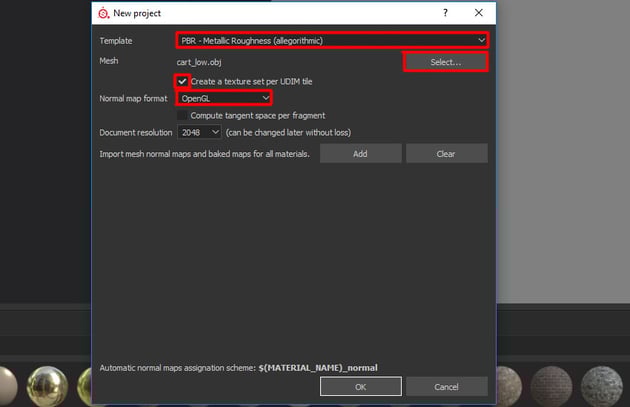Open the Document resolution 2048 dropdown
Viewport: 630px width, 407px height.
pyautogui.click(x=199, y=132)
